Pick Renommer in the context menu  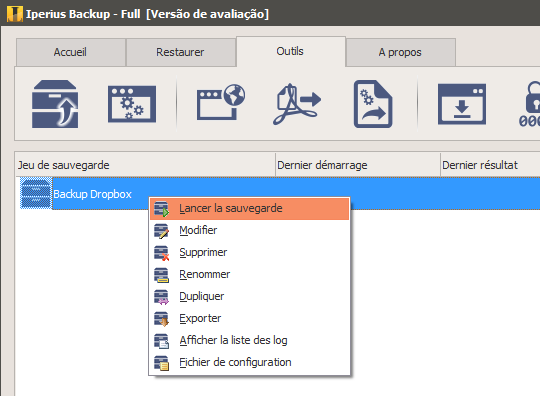pos(250,274)
